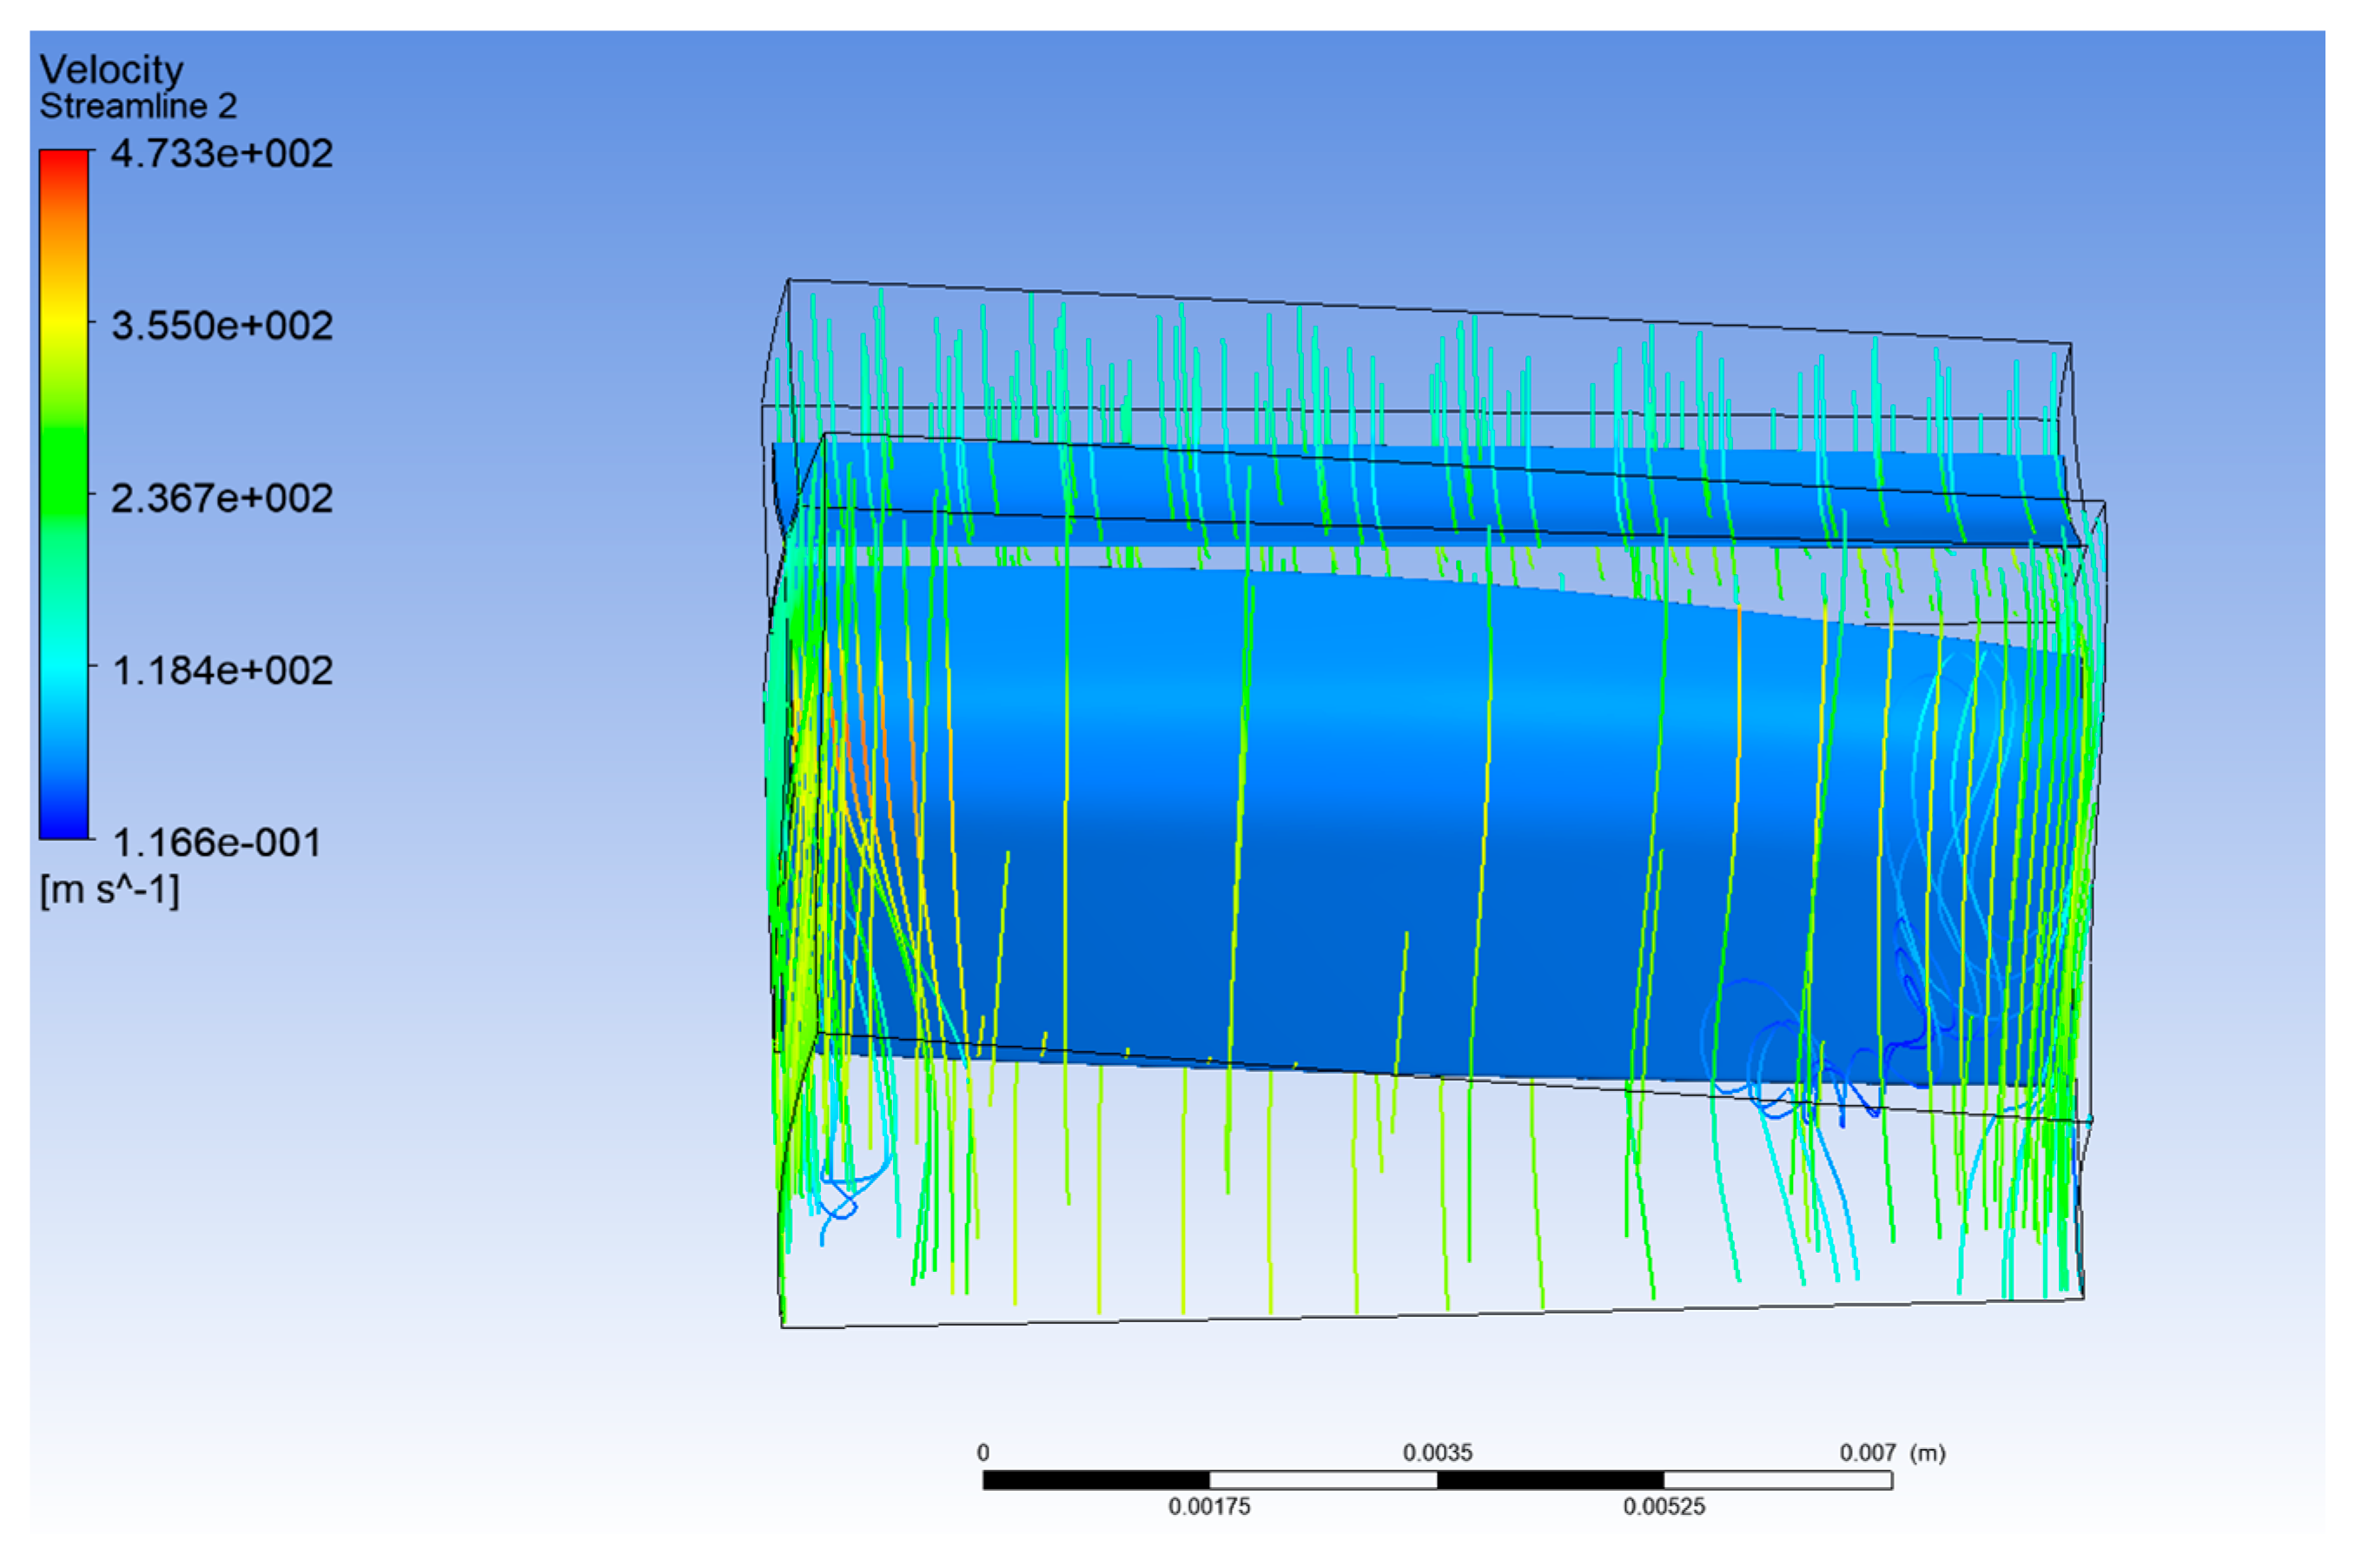The image size is (2355, 1568).
Task: Click the 1.184e+002 legend label
Action: [x=221, y=670]
